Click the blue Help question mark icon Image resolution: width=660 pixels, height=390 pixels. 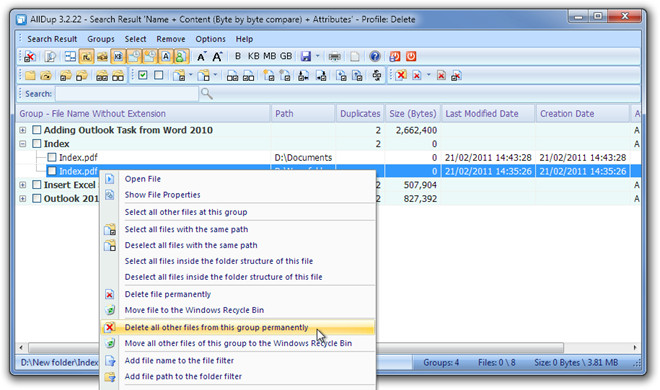tap(375, 56)
